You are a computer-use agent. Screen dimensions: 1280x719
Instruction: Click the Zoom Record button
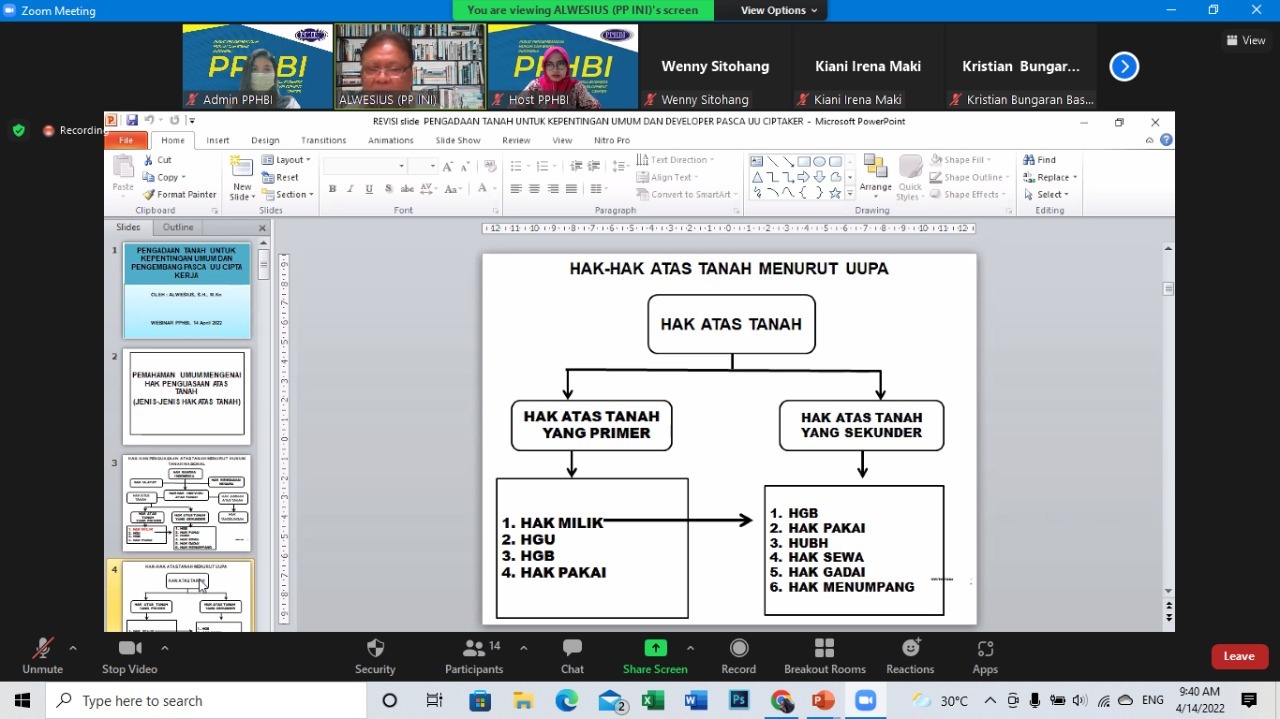pyautogui.click(x=739, y=656)
